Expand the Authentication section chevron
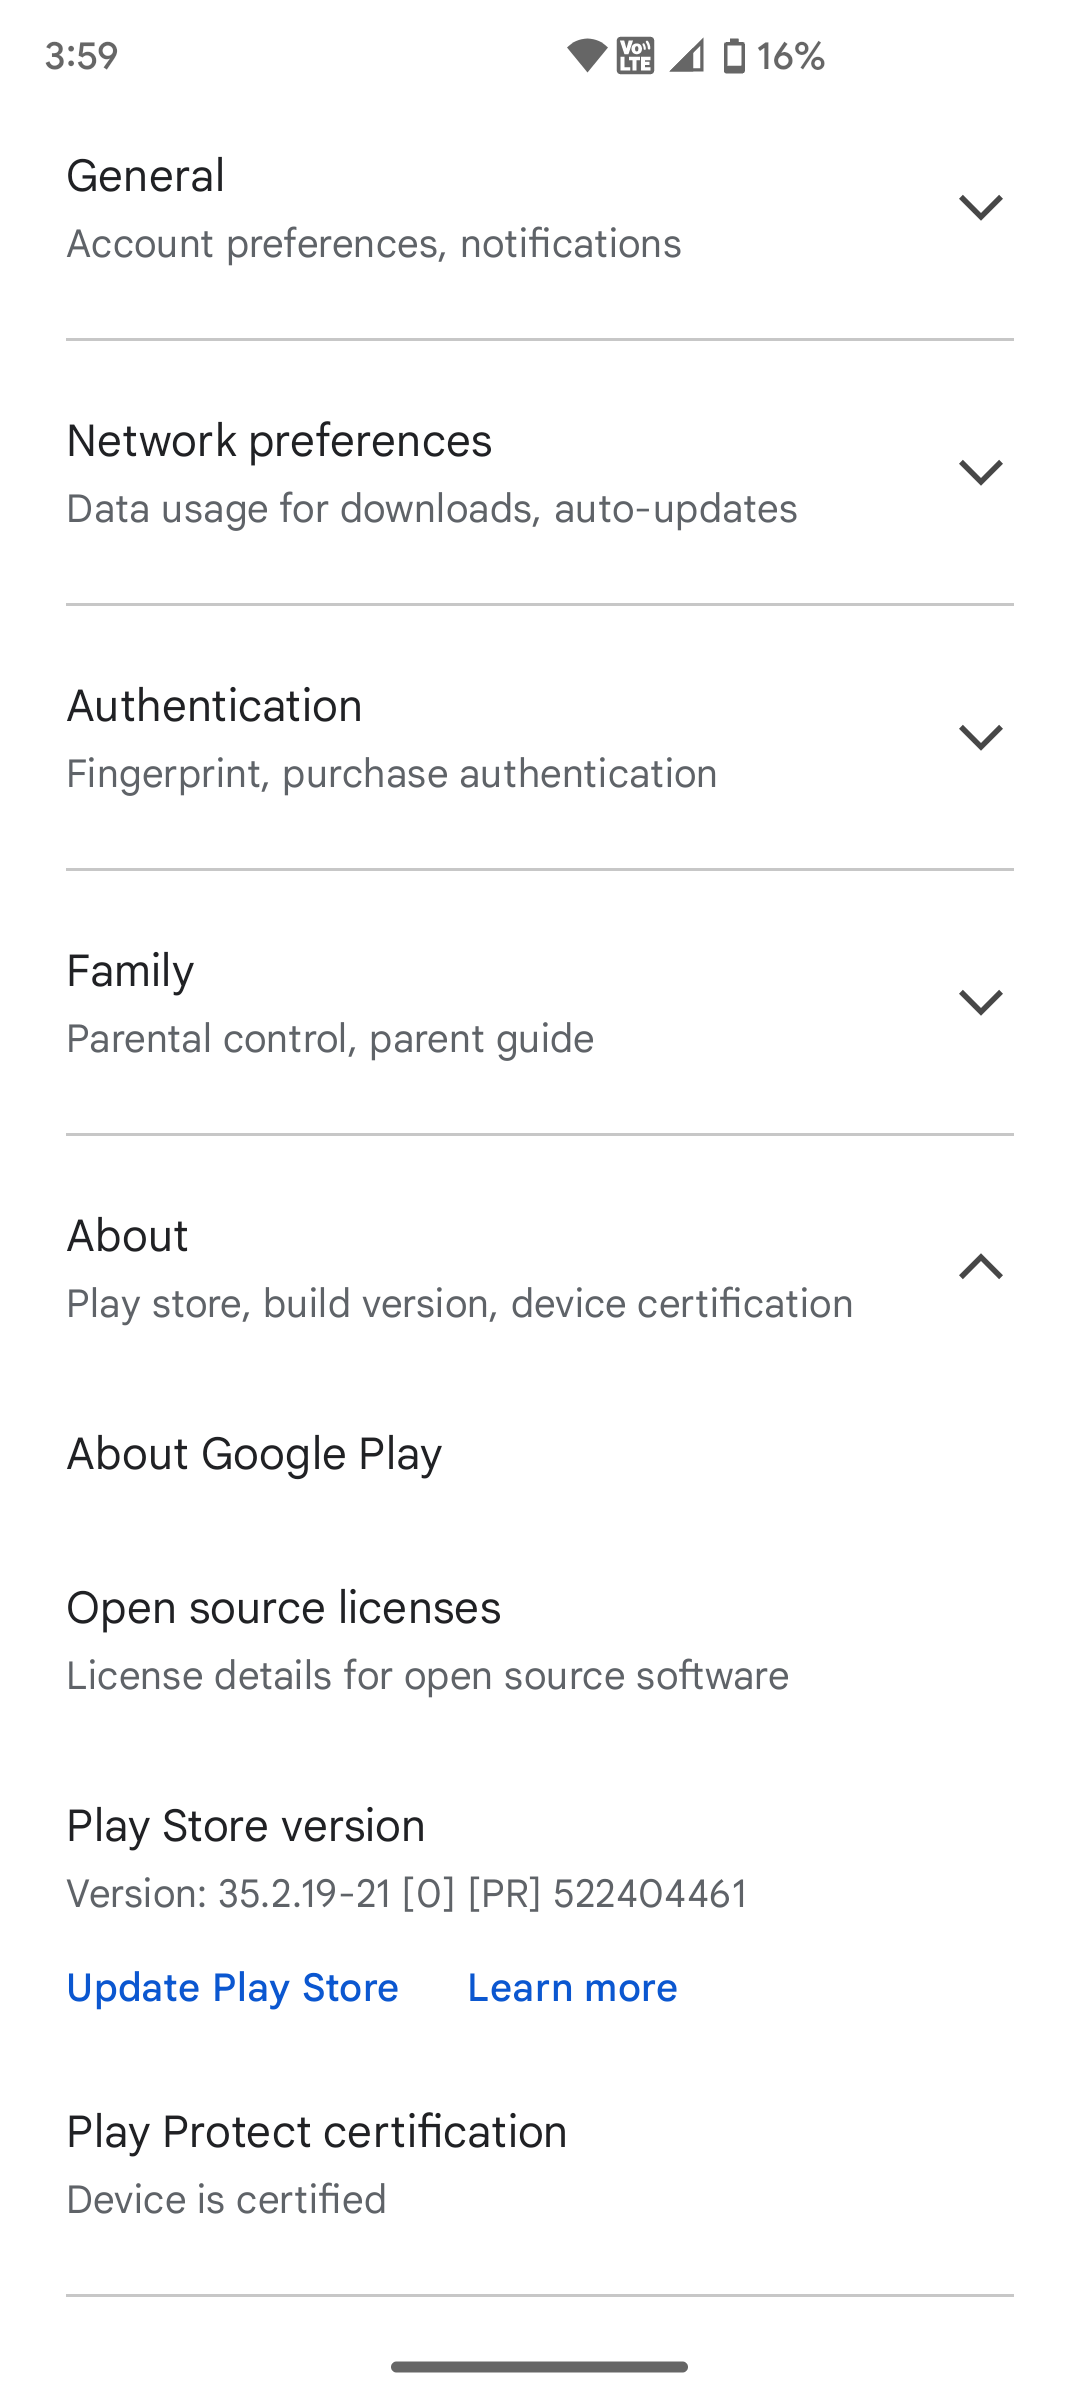Viewport: 1080px width, 2400px height. (980, 737)
